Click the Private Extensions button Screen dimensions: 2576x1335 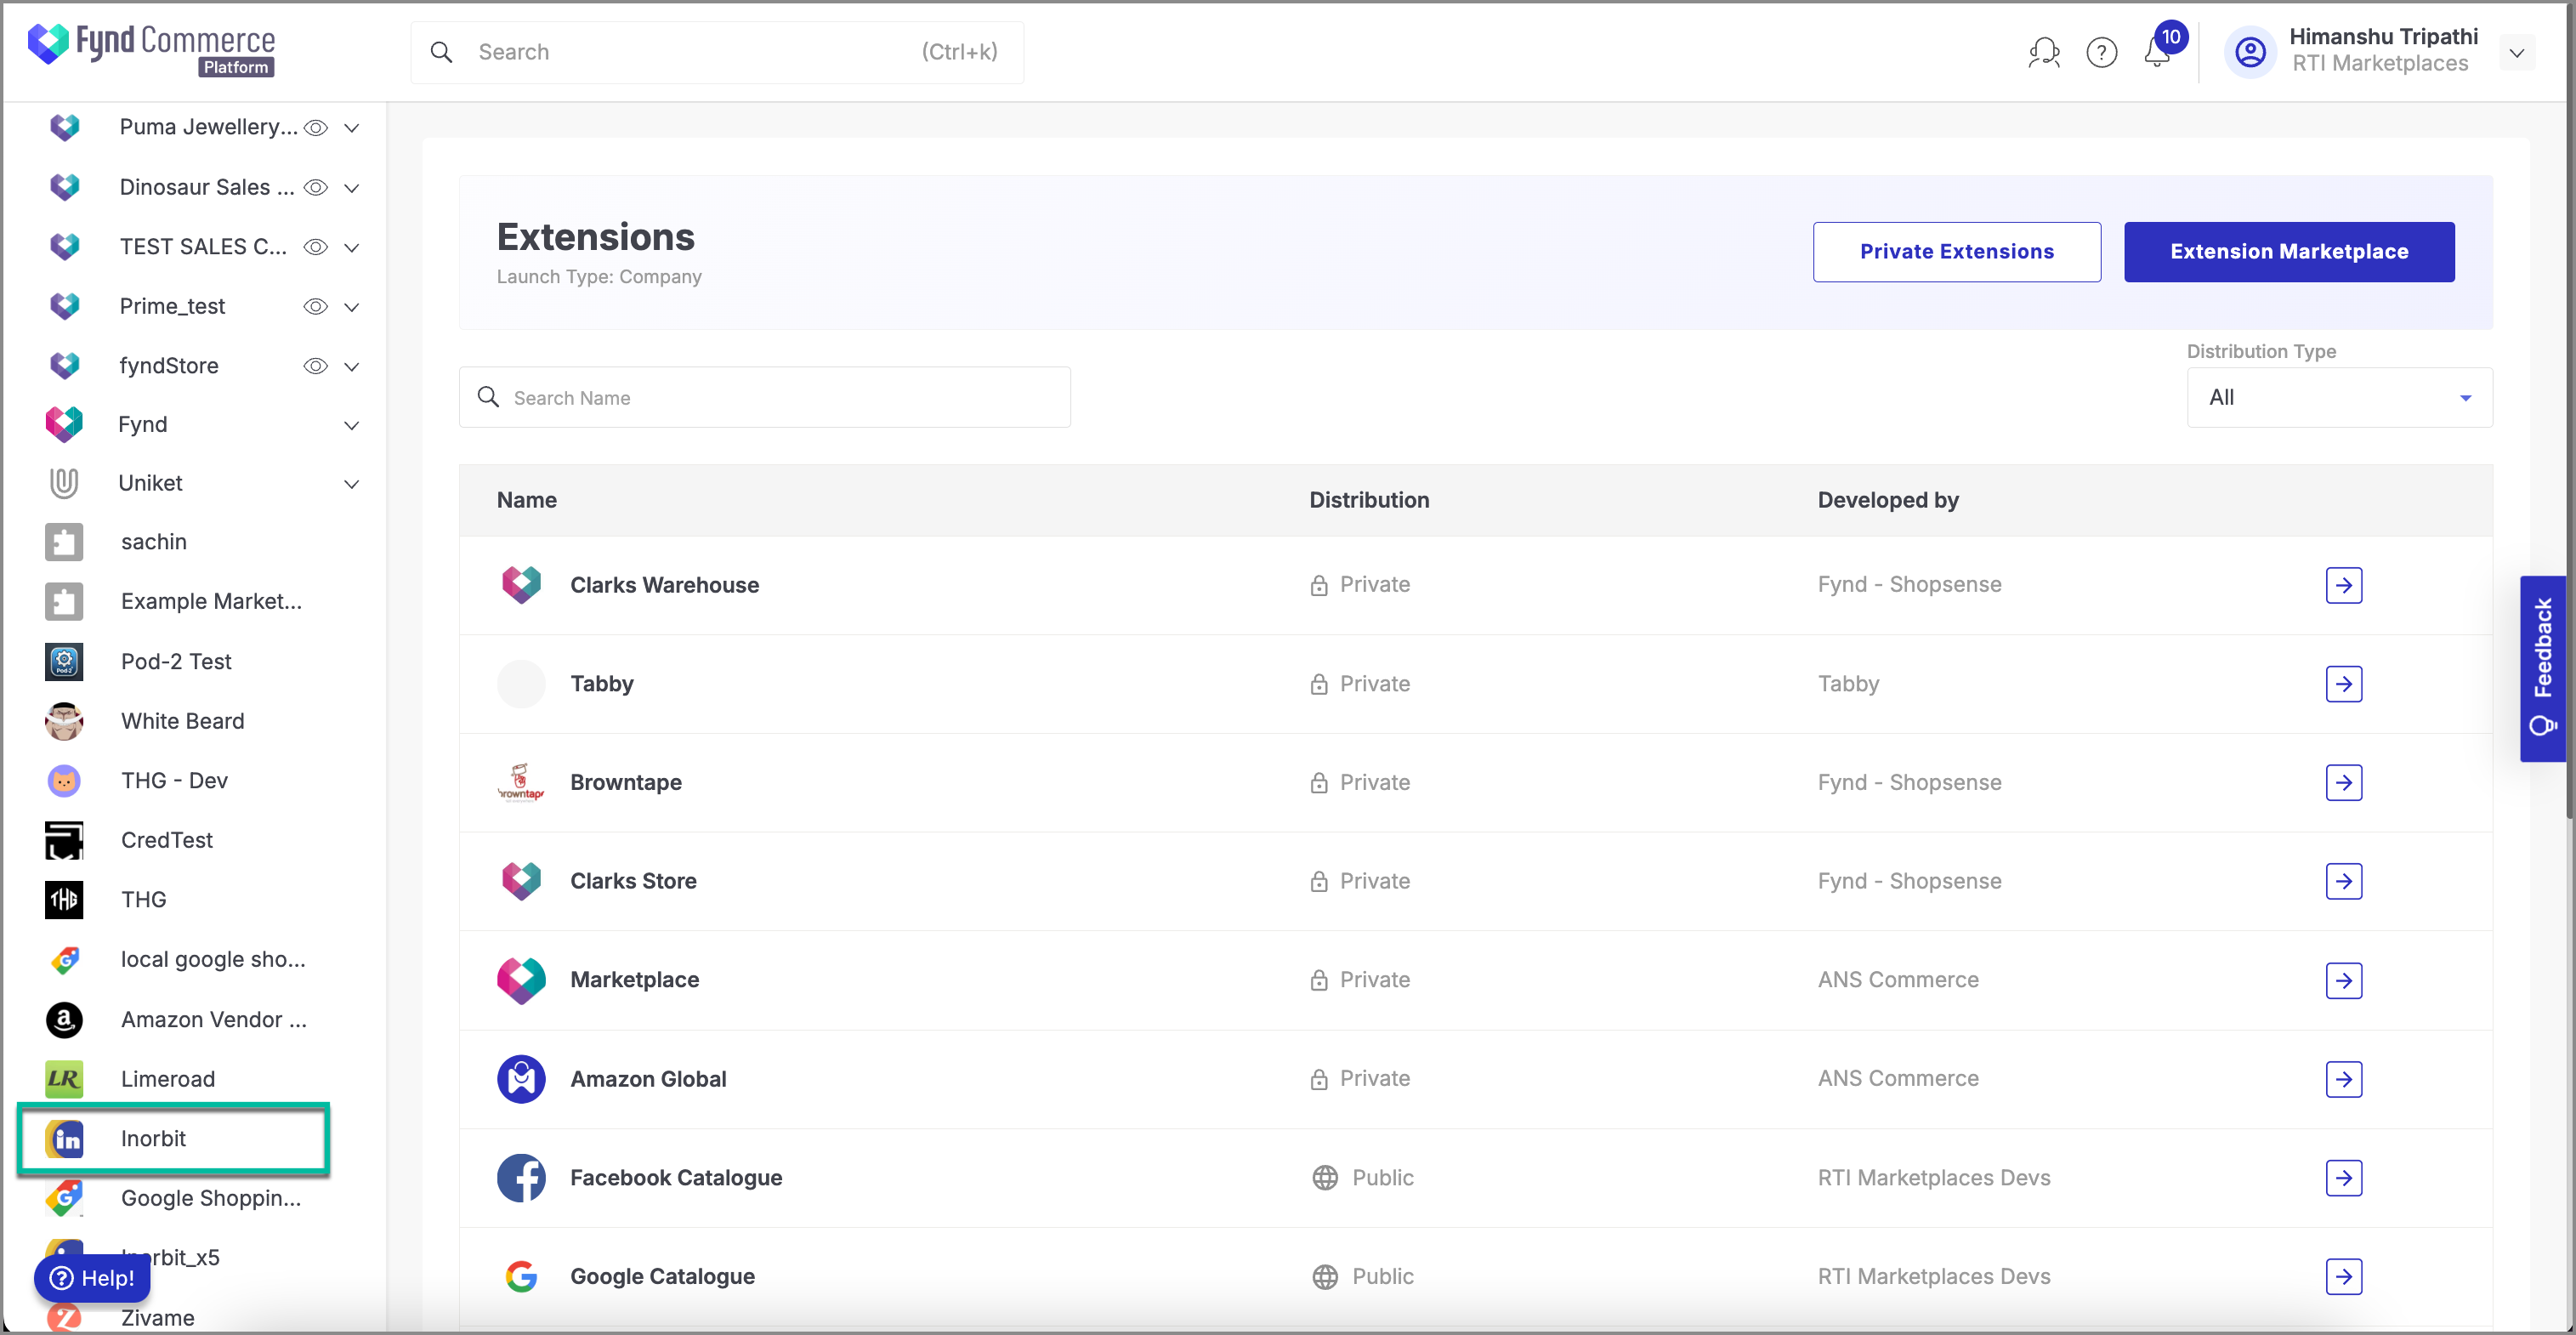1956,252
